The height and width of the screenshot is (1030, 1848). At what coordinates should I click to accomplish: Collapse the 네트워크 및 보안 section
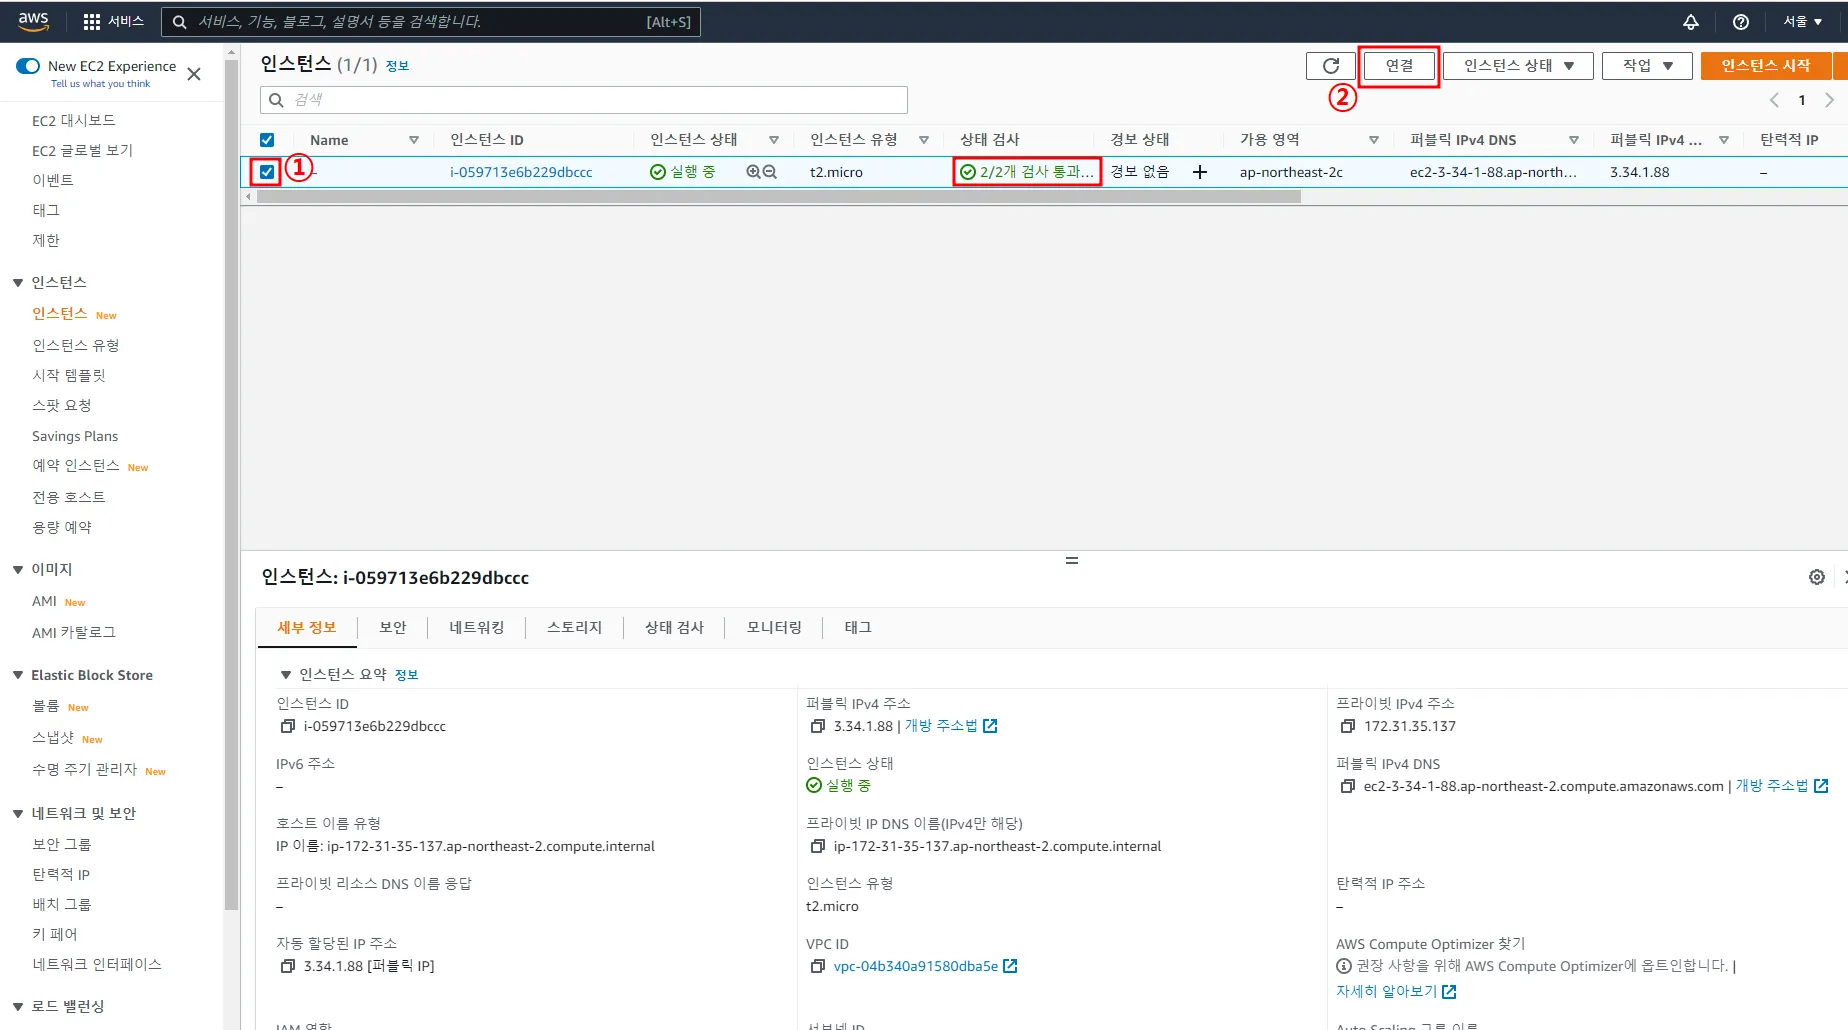(x=18, y=814)
